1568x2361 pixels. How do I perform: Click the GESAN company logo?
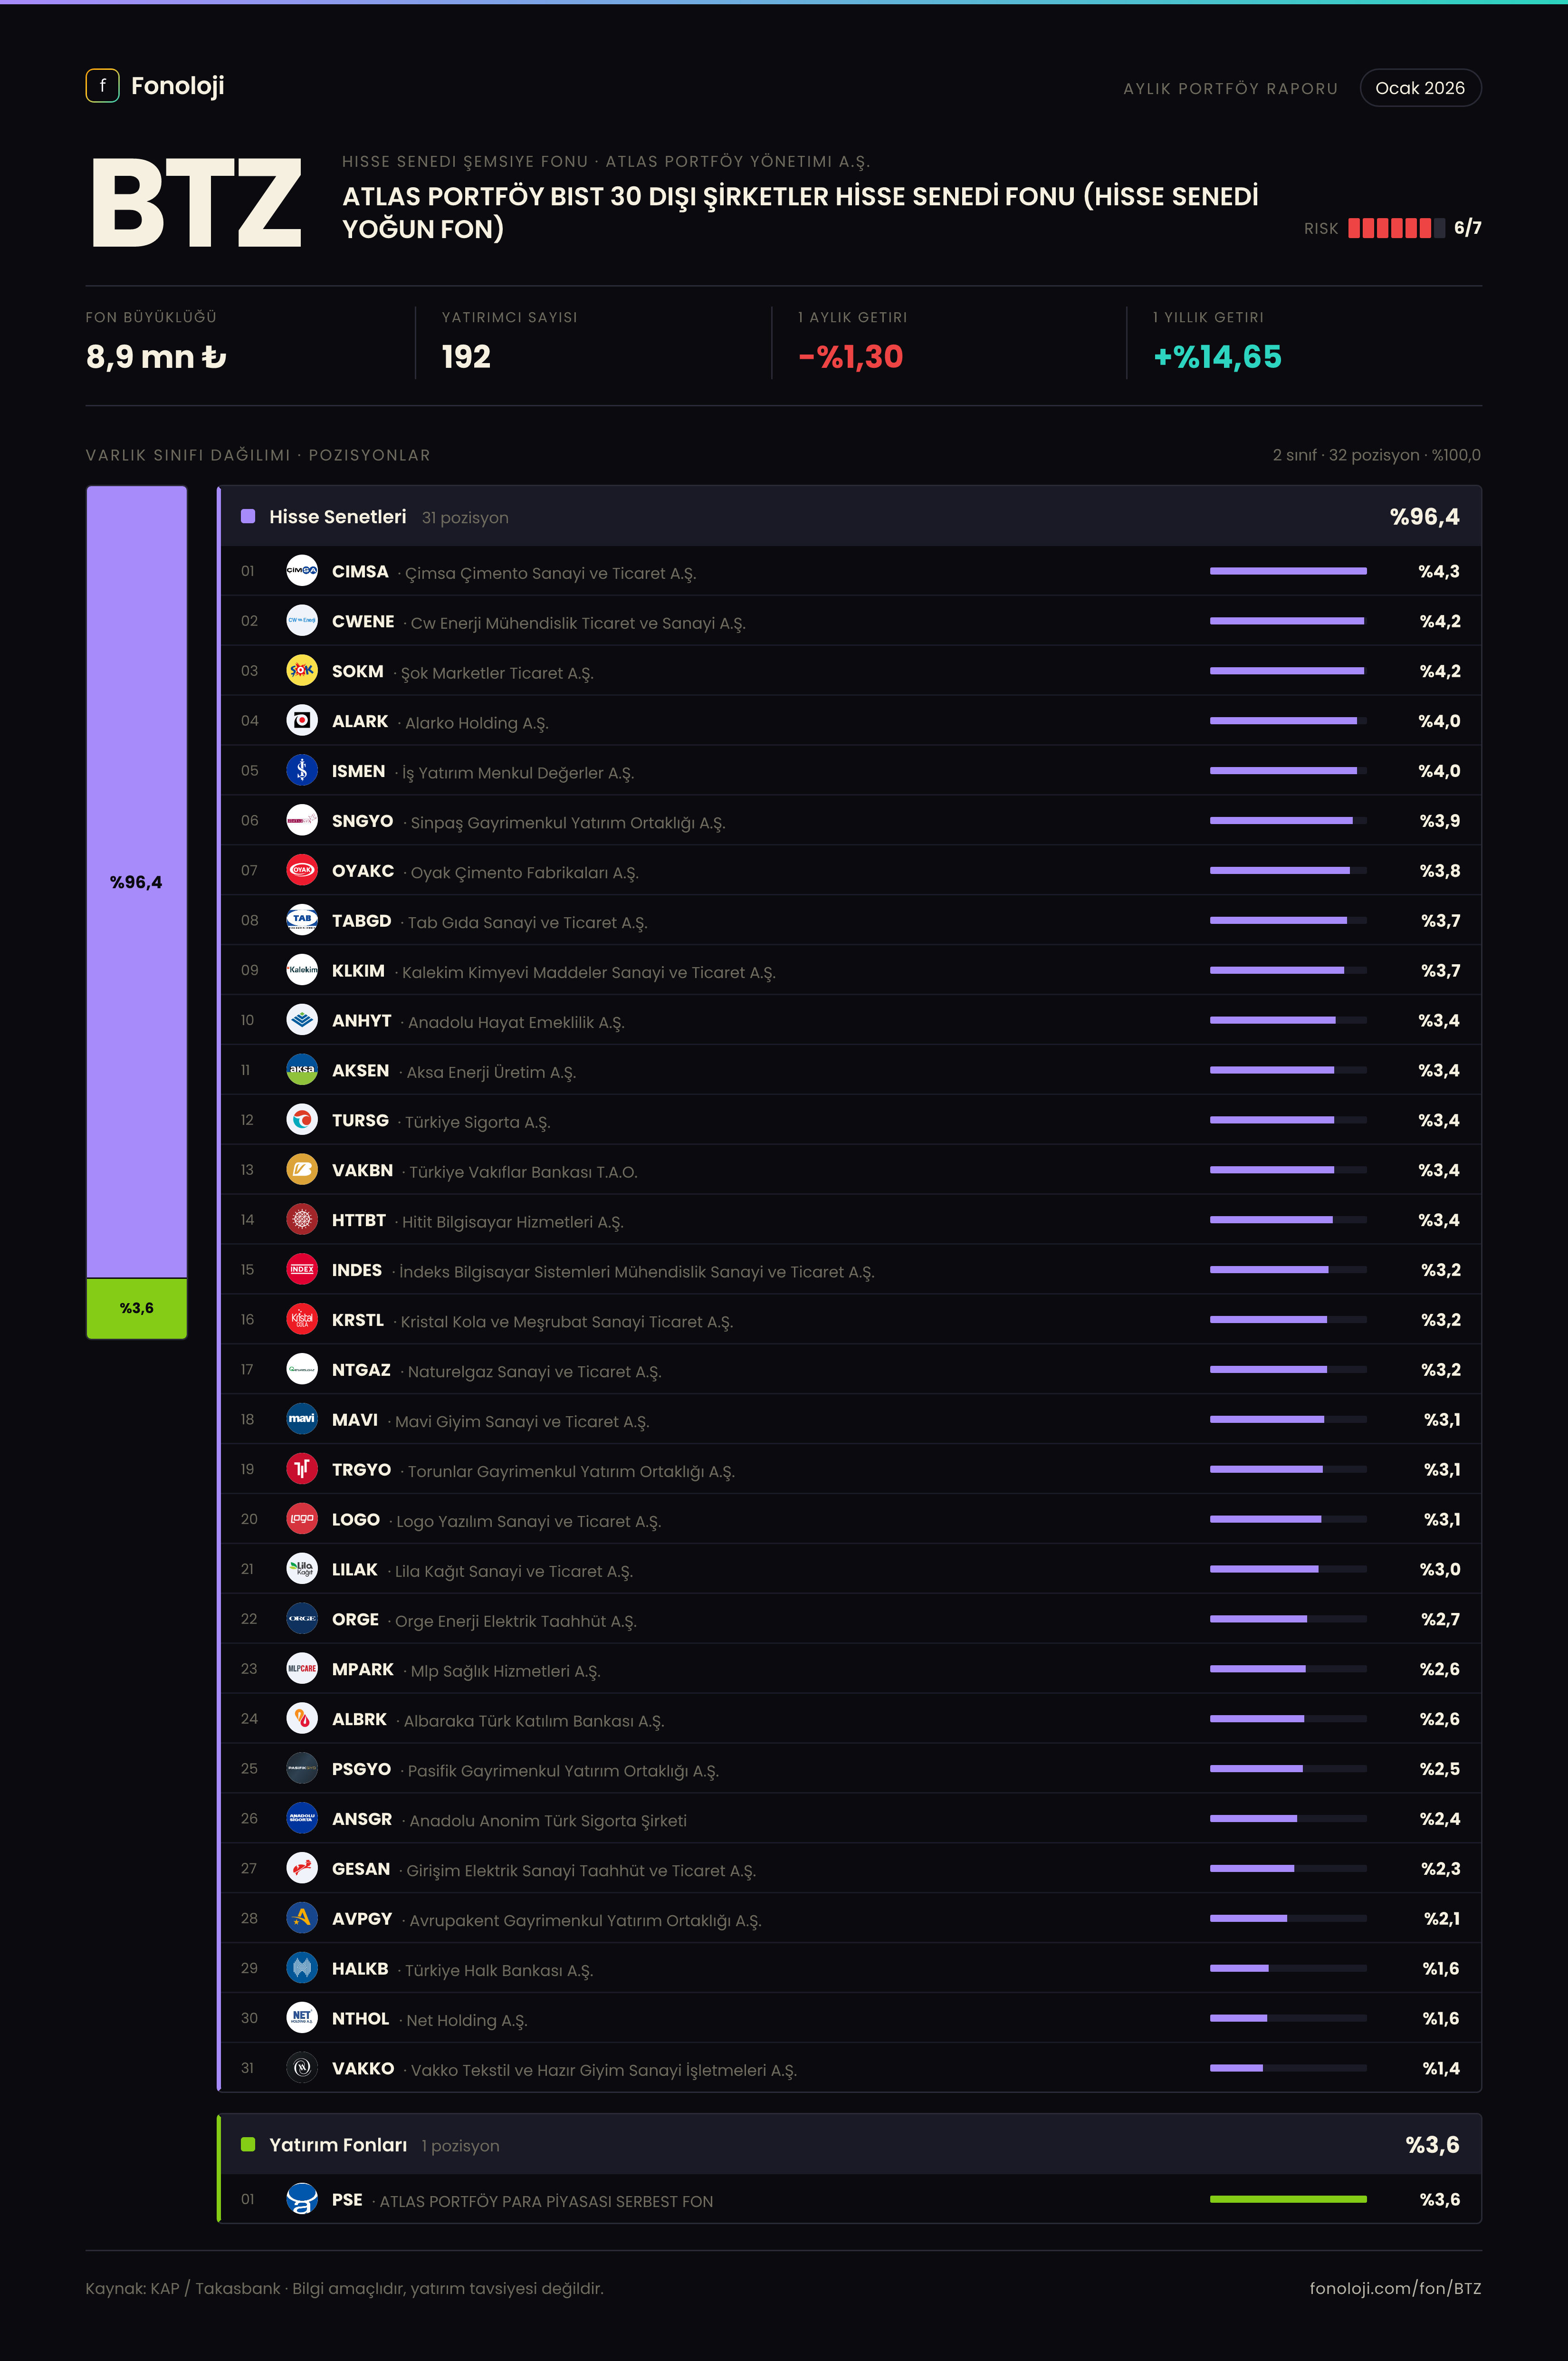[302, 1868]
